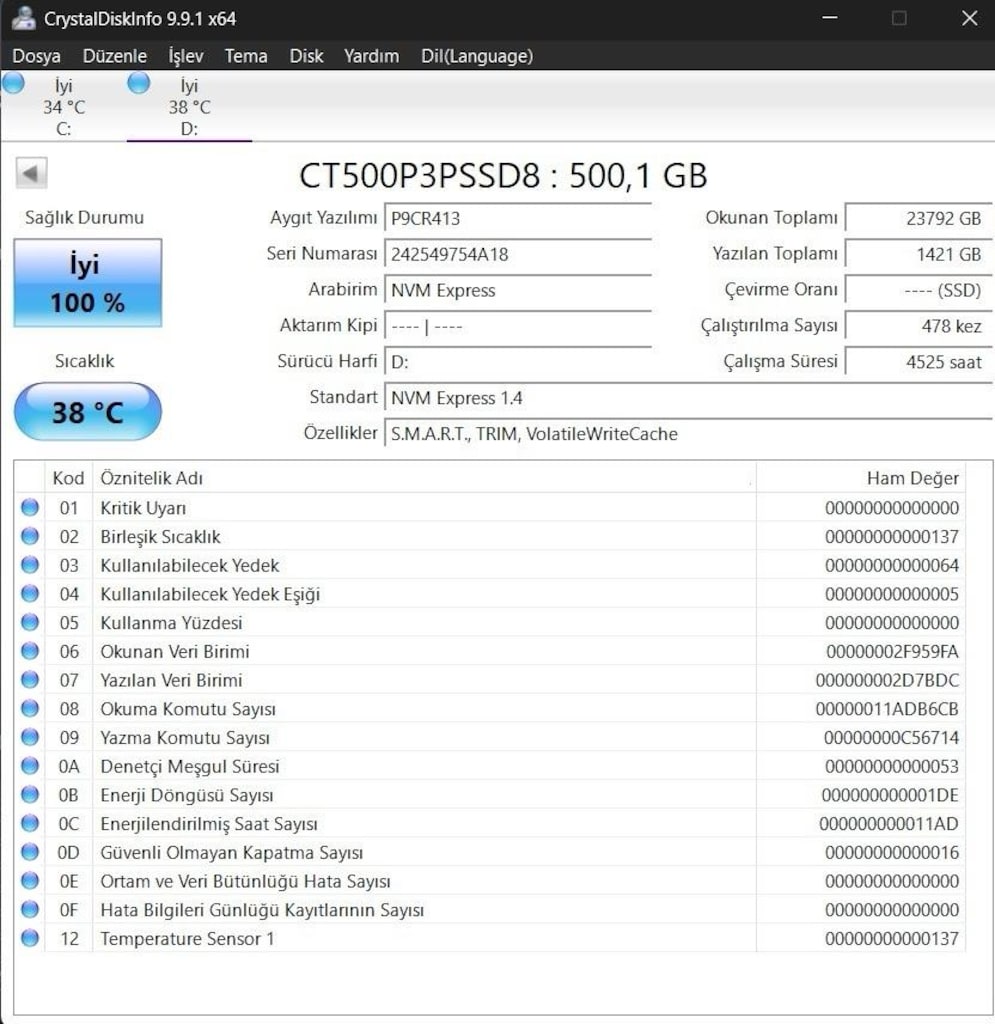Screen dimensions: 995x1024
Task: Click status orb for Enerji Döngüsü Sayısı
Action: click(30, 795)
